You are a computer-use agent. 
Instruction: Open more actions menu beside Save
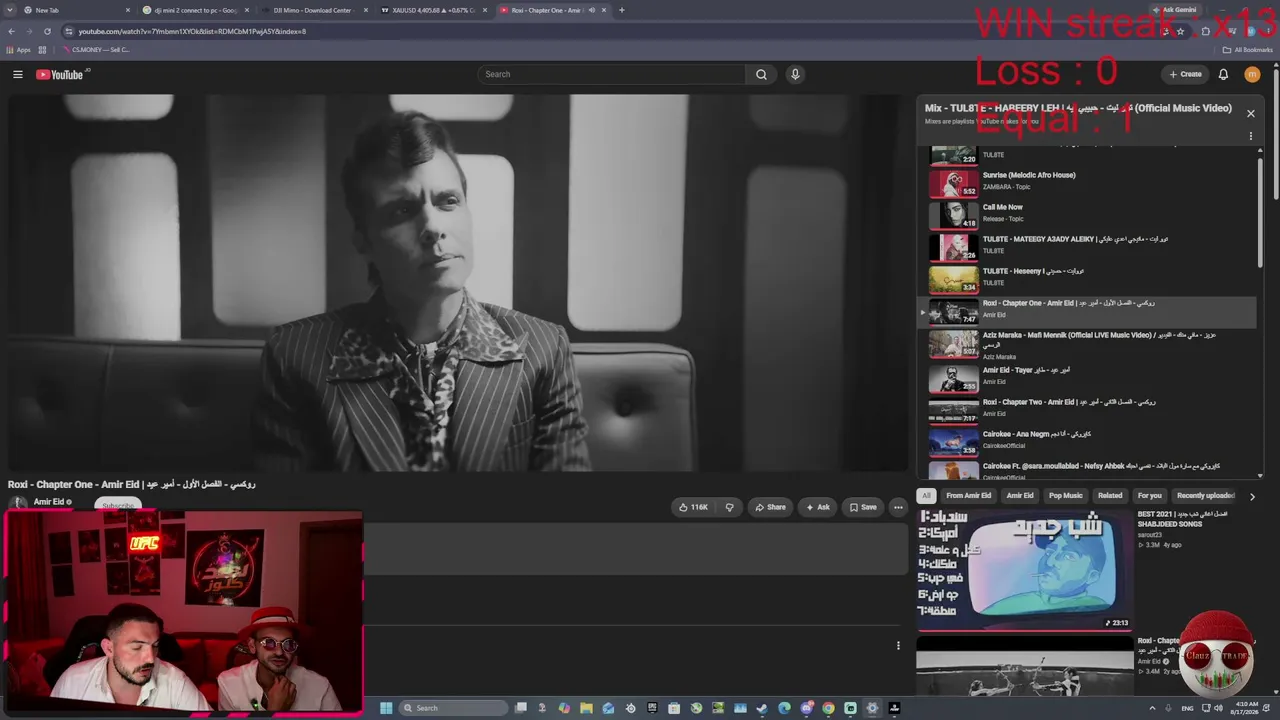pyautogui.click(x=898, y=507)
